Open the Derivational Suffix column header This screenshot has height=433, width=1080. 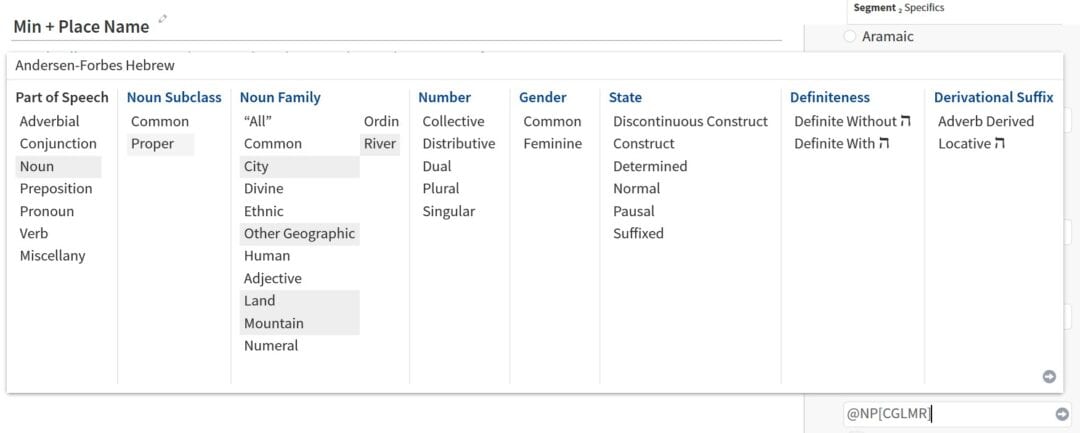[993, 98]
